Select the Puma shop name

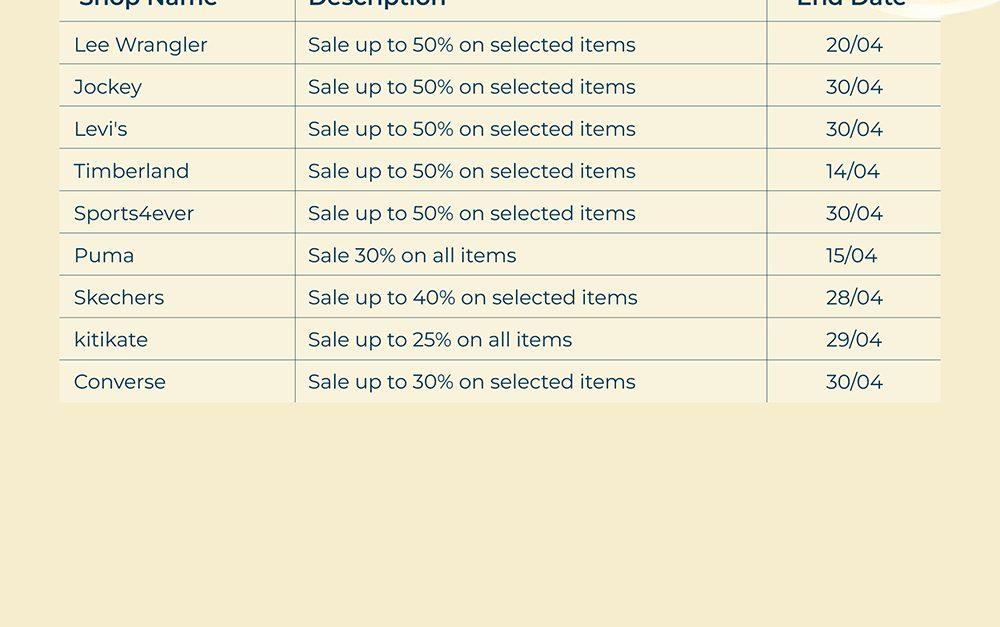104,255
